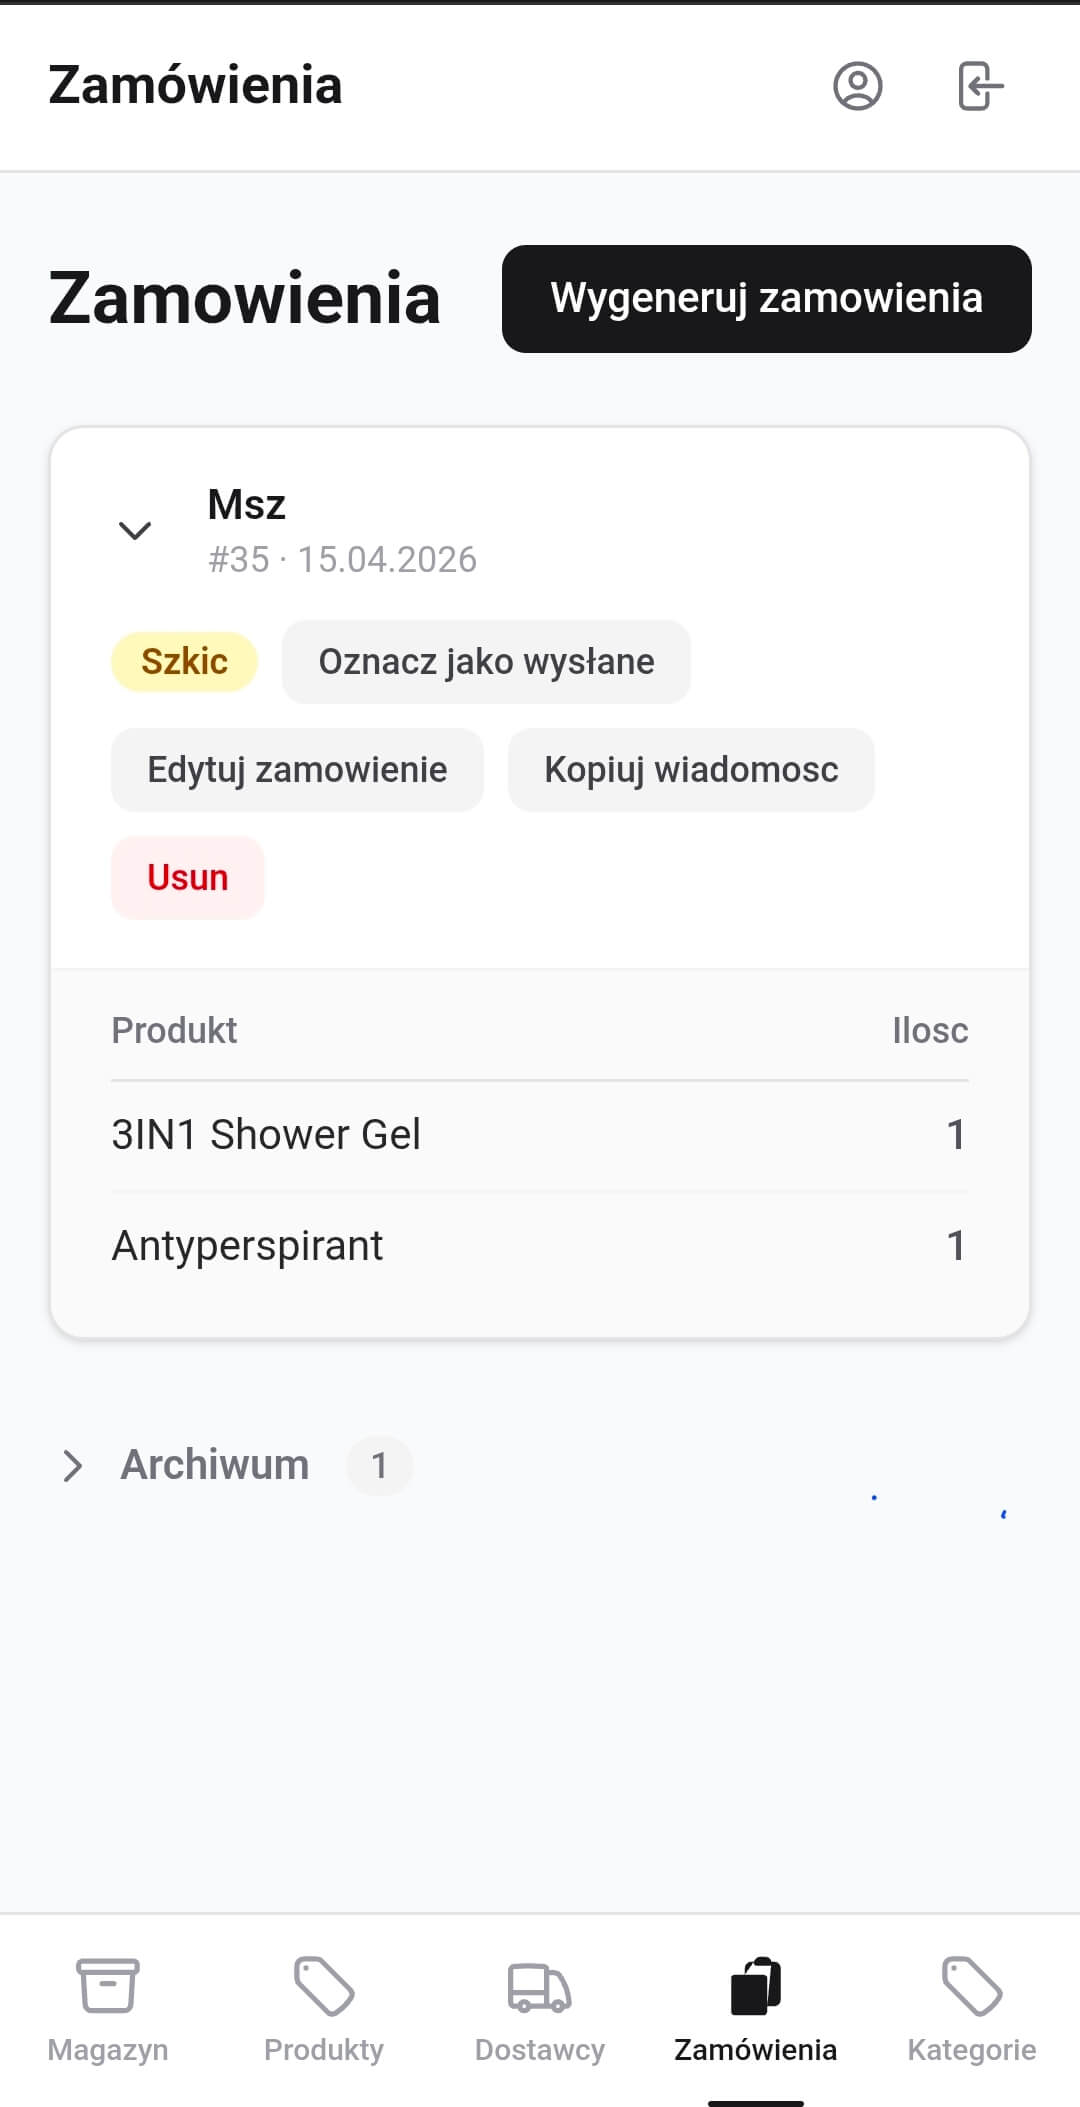Collapse the Msz order card chevron
Image resolution: width=1080 pixels, height=2107 pixels.
tap(135, 530)
